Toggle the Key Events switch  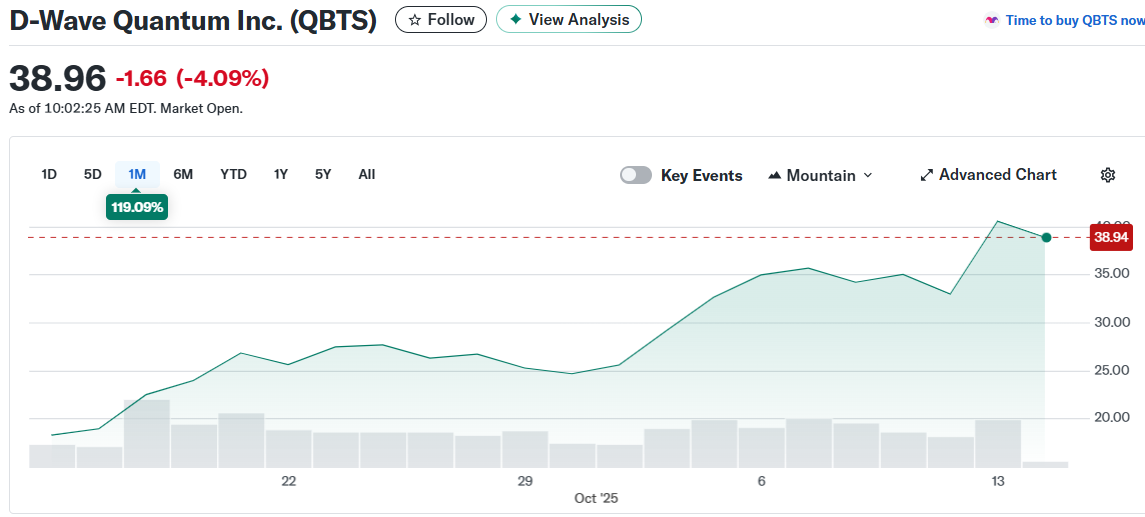pos(636,175)
